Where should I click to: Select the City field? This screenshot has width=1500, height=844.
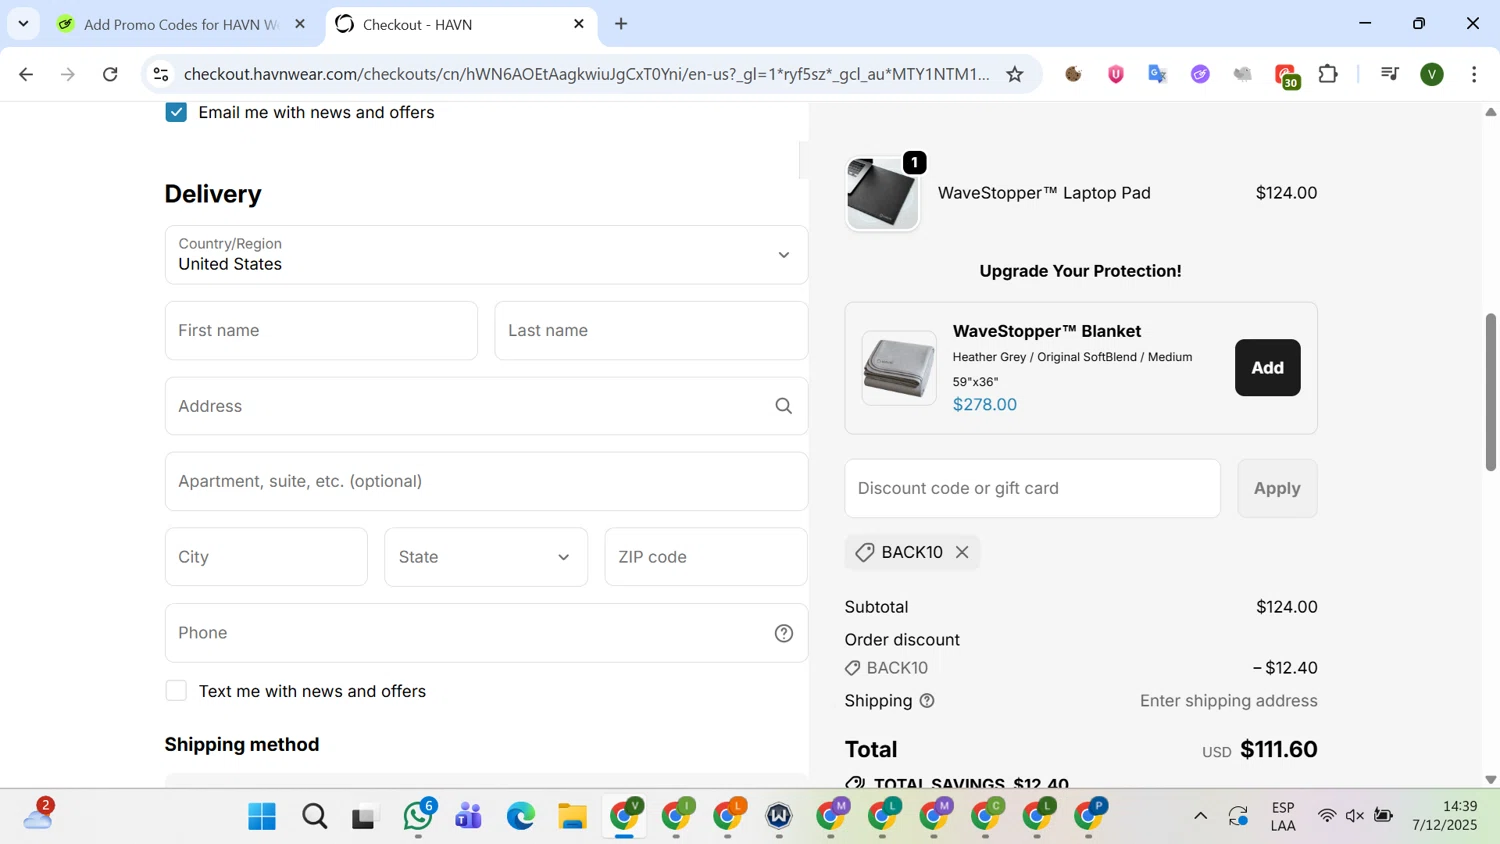tap(266, 557)
